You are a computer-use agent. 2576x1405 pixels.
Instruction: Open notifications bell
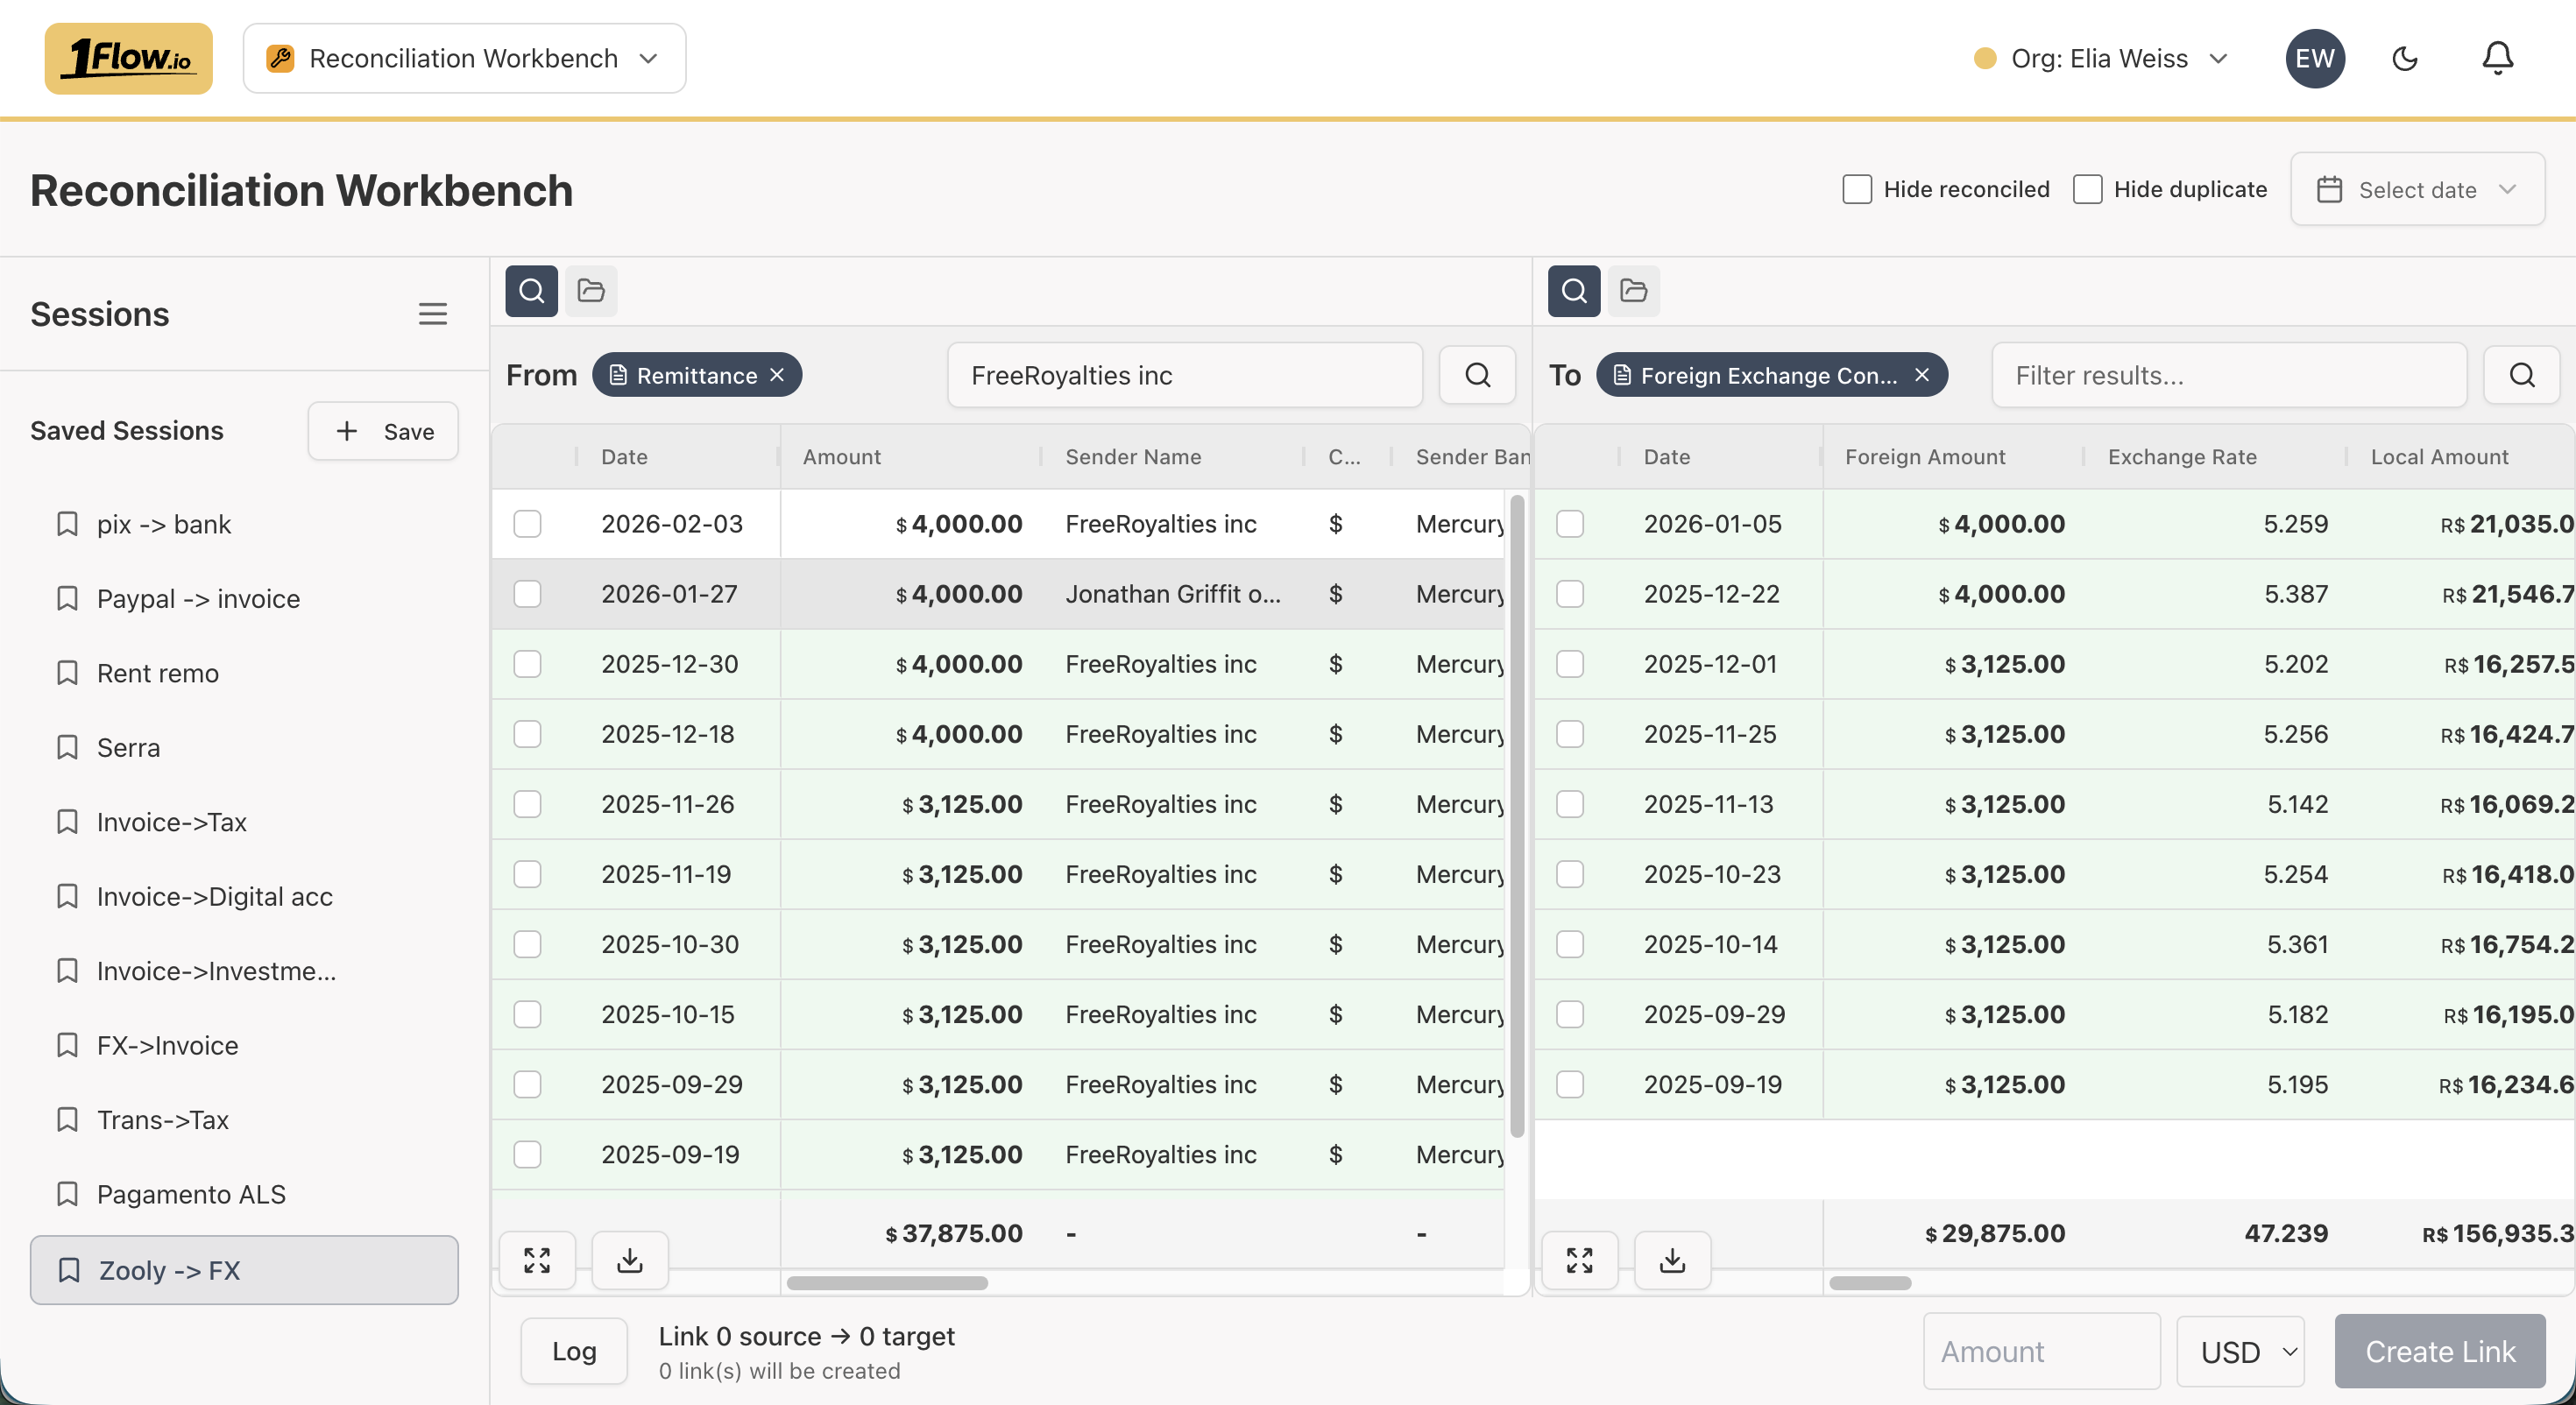click(x=2497, y=59)
